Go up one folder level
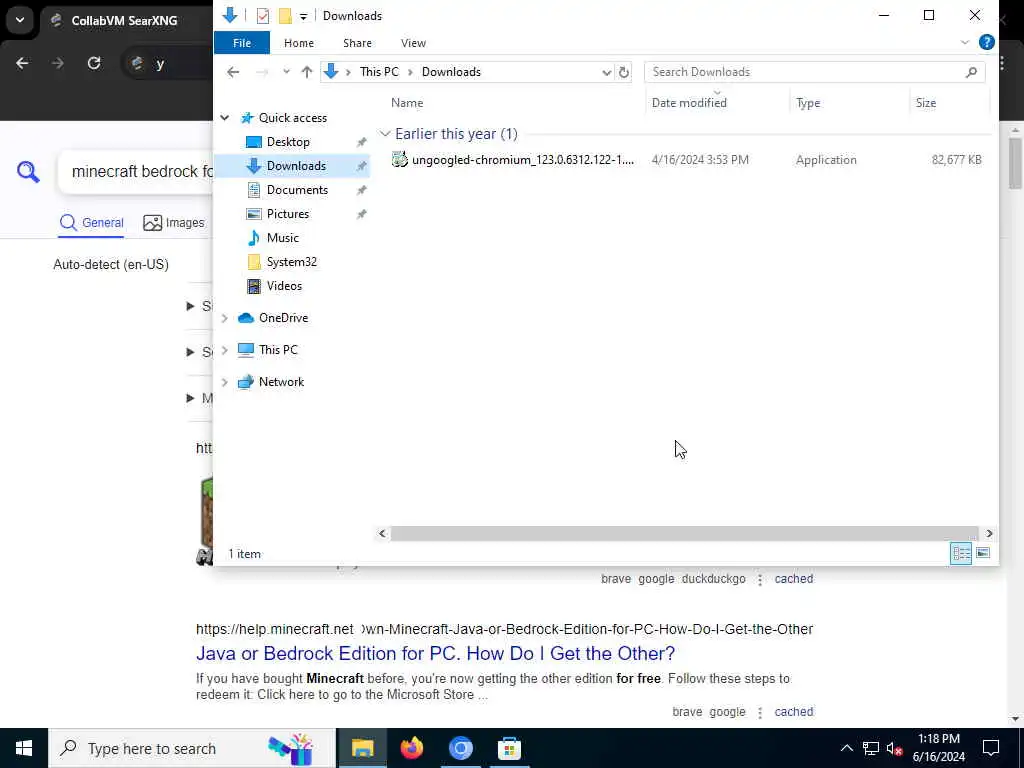The height and width of the screenshot is (768, 1024). pos(306,72)
